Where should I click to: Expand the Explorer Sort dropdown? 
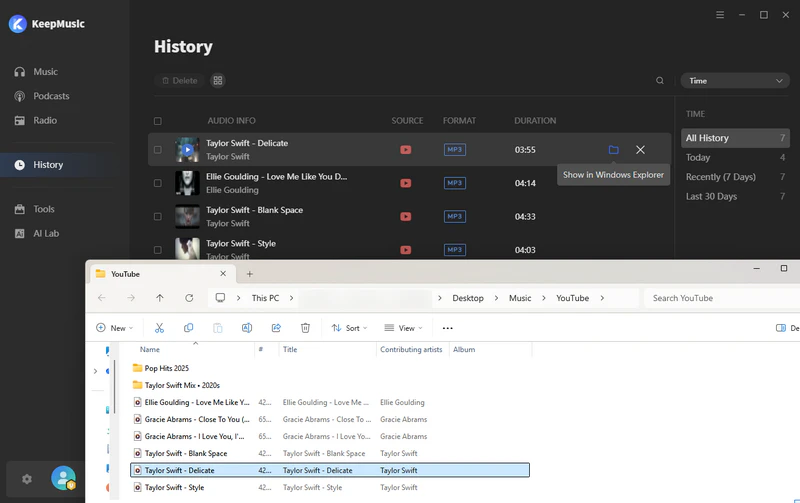350,328
